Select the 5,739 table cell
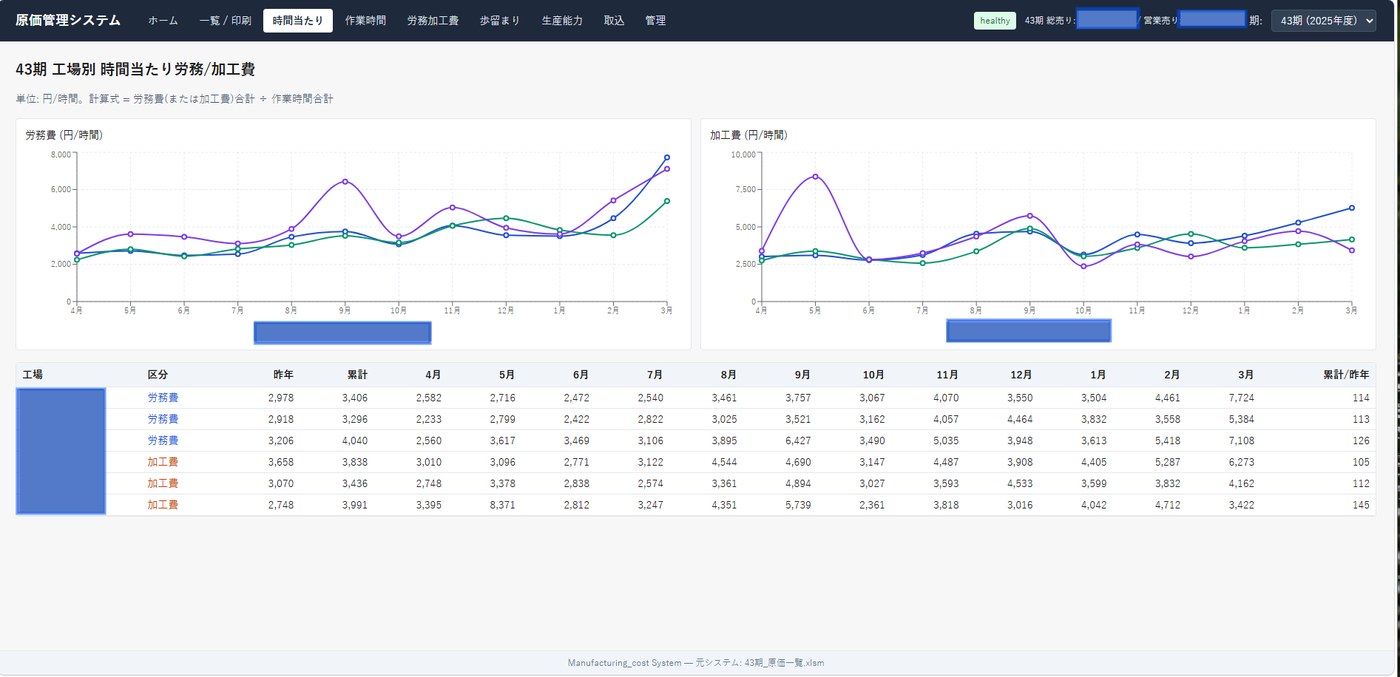The image size is (1400, 677). click(797, 505)
